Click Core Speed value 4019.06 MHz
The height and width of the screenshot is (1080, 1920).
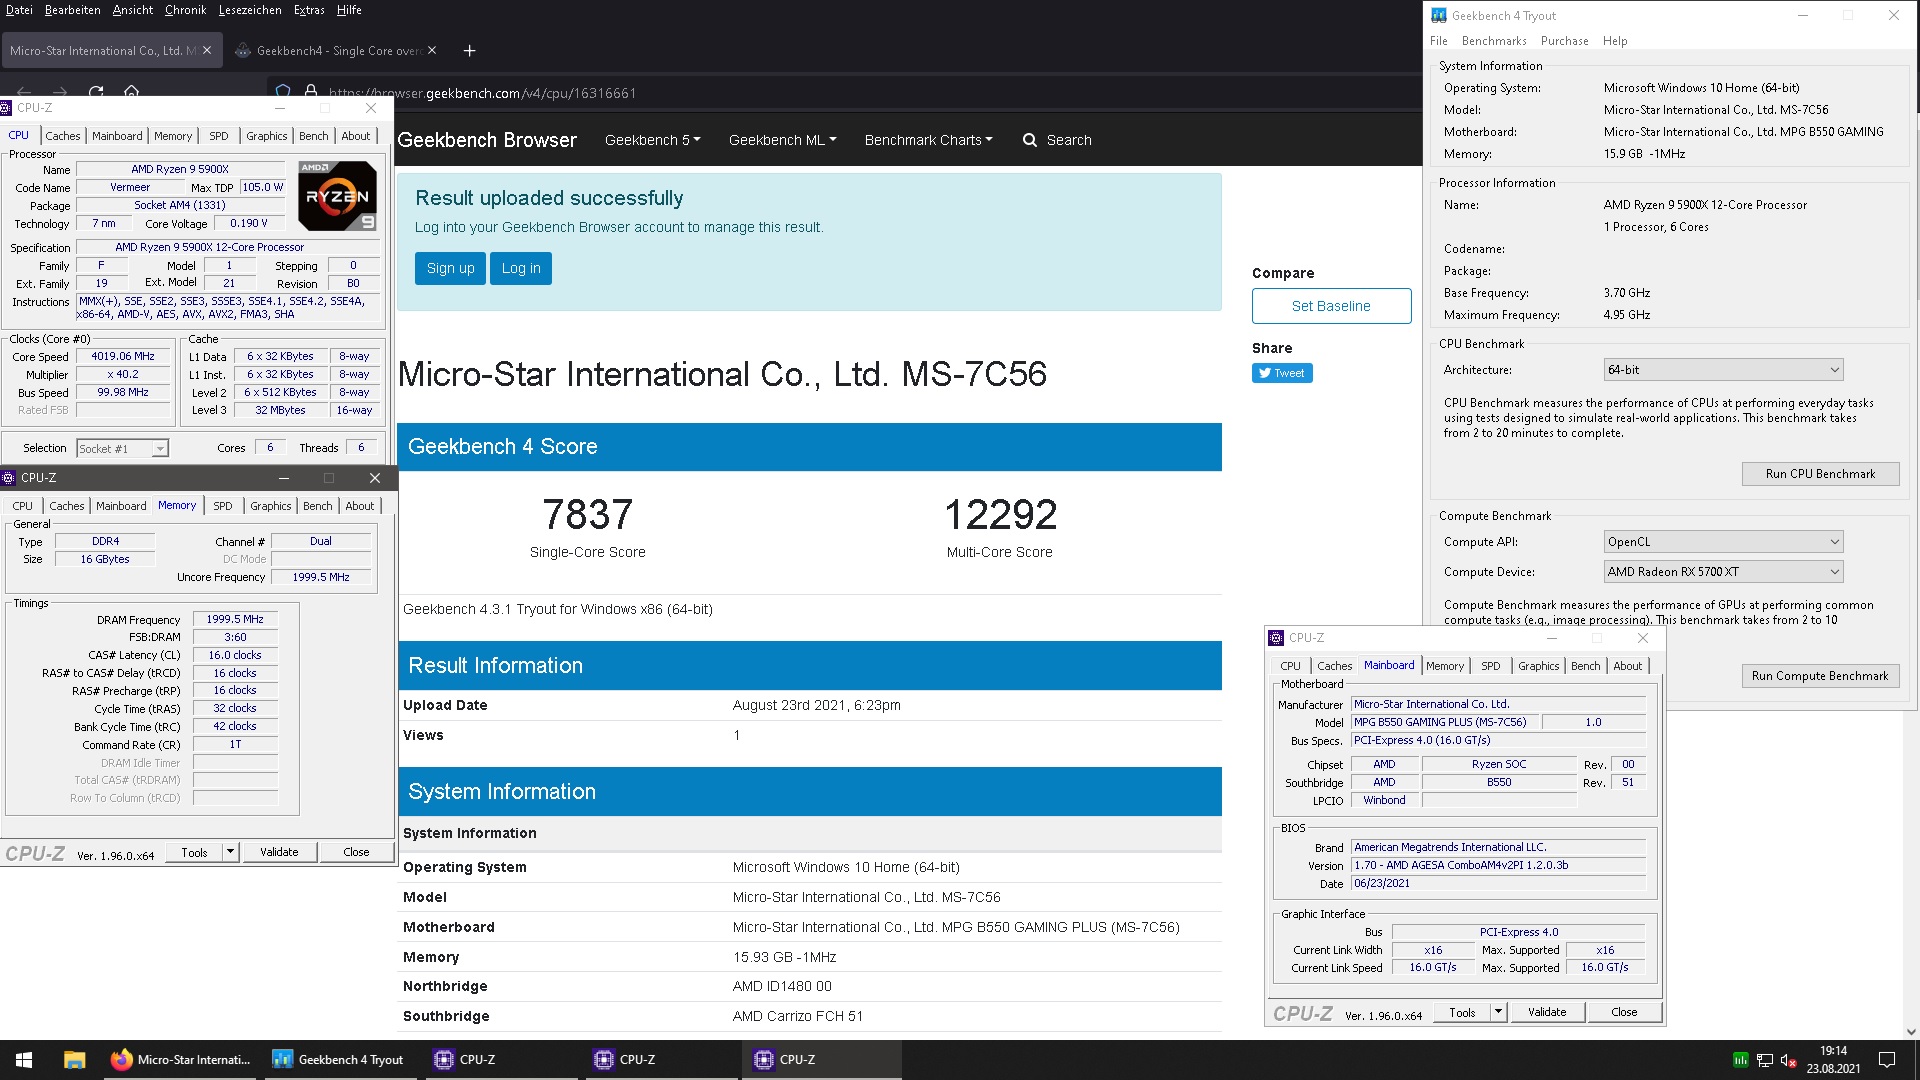point(123,357)
